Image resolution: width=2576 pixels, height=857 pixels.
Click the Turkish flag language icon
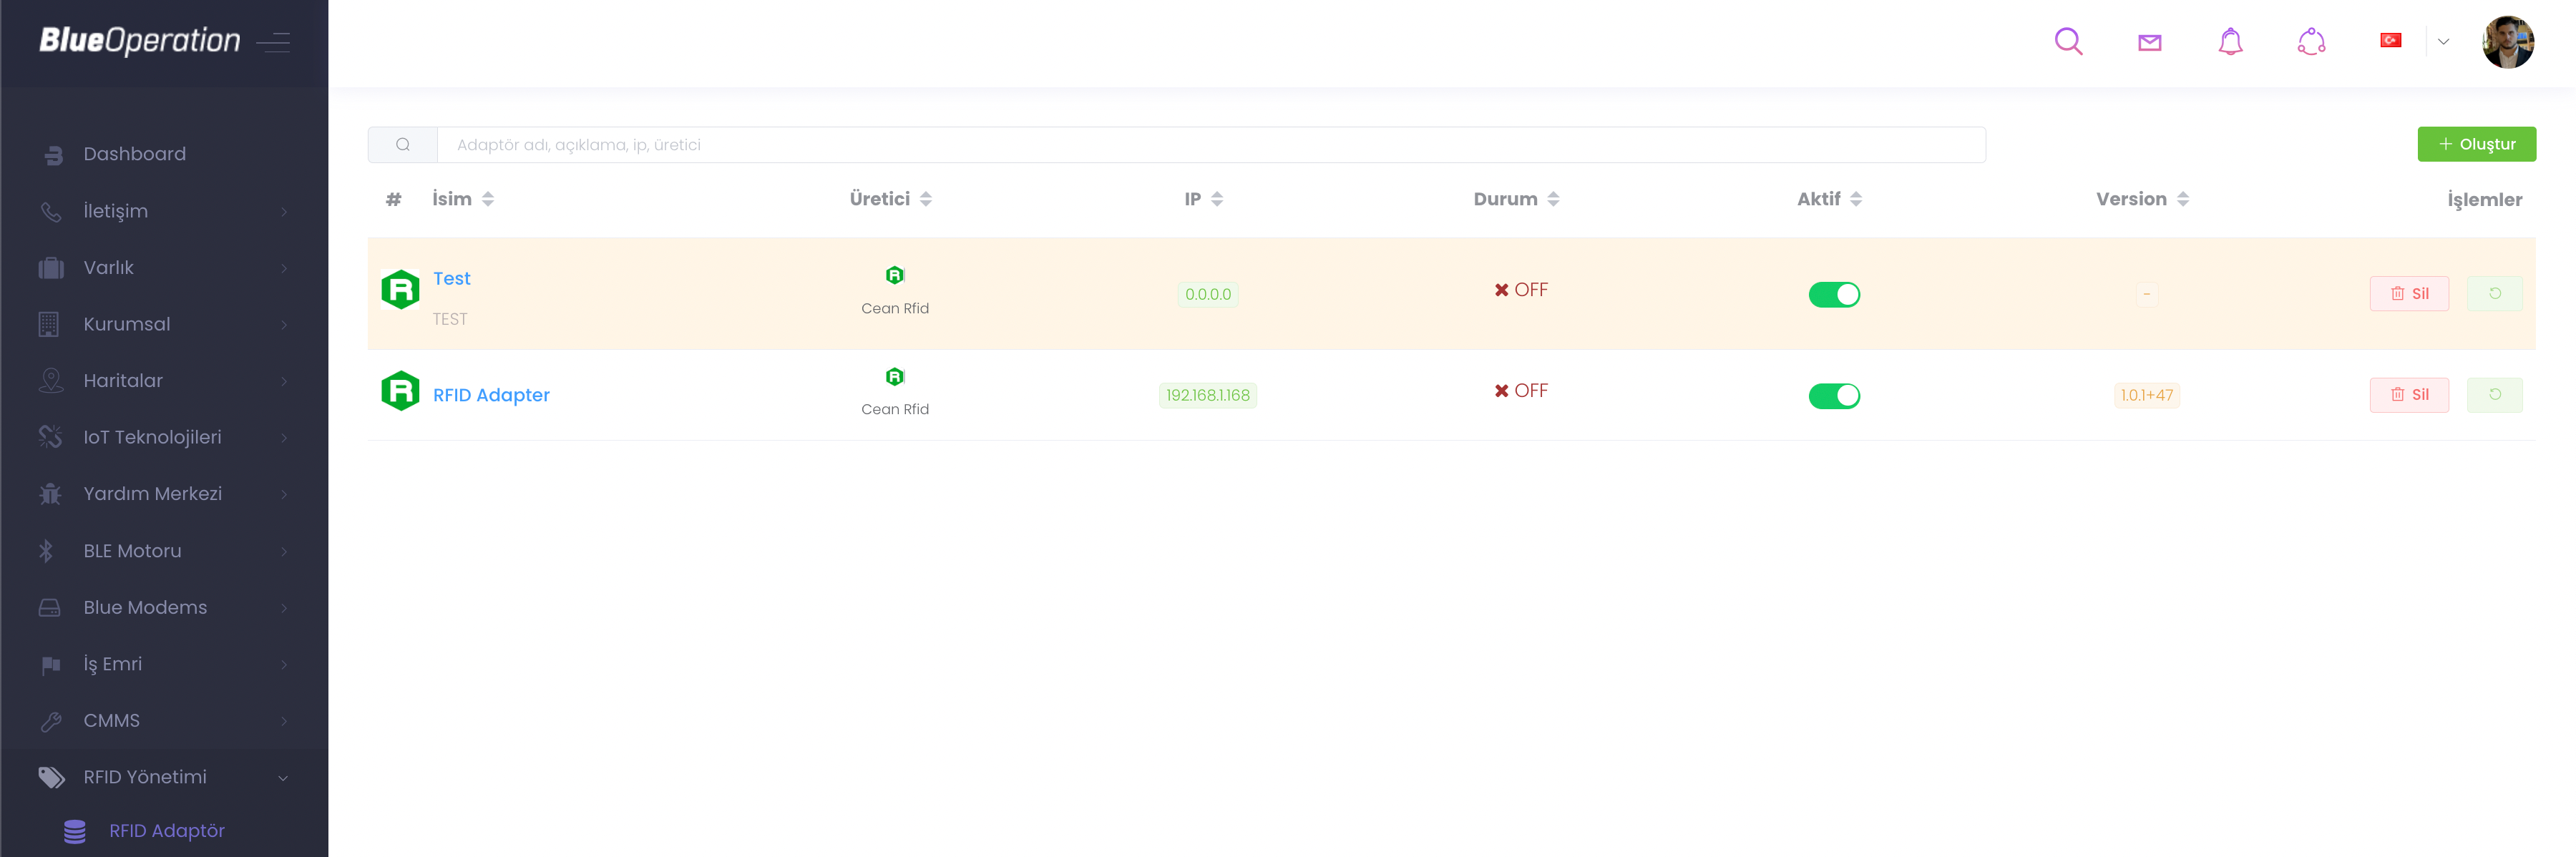(2390, 41)
